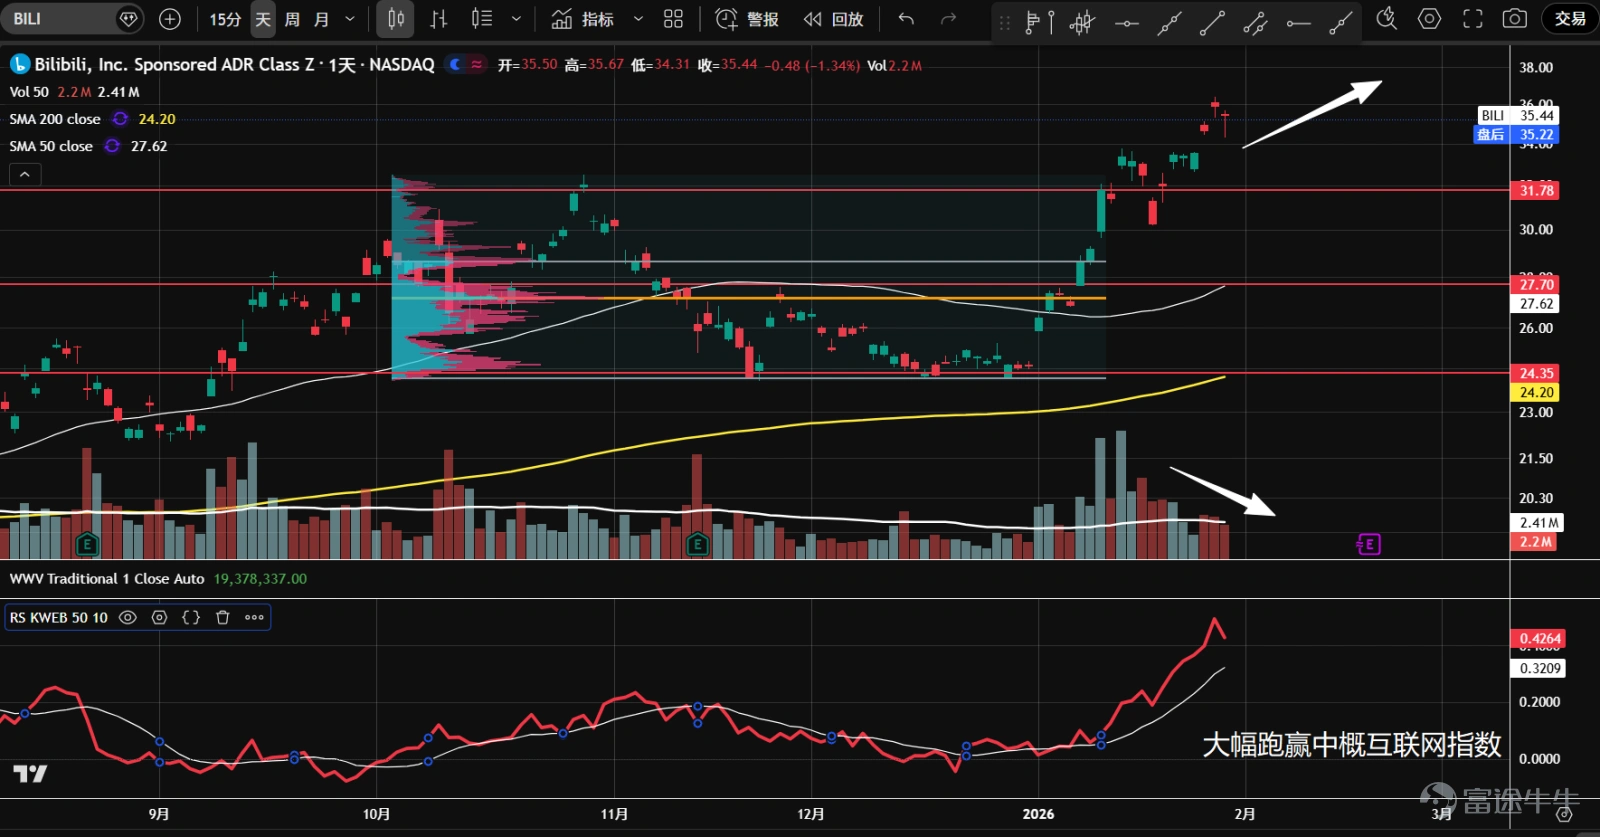This screenshot has height=837, width=1600.
Task: Open the layout grid icon
Action: coord(673,19)
